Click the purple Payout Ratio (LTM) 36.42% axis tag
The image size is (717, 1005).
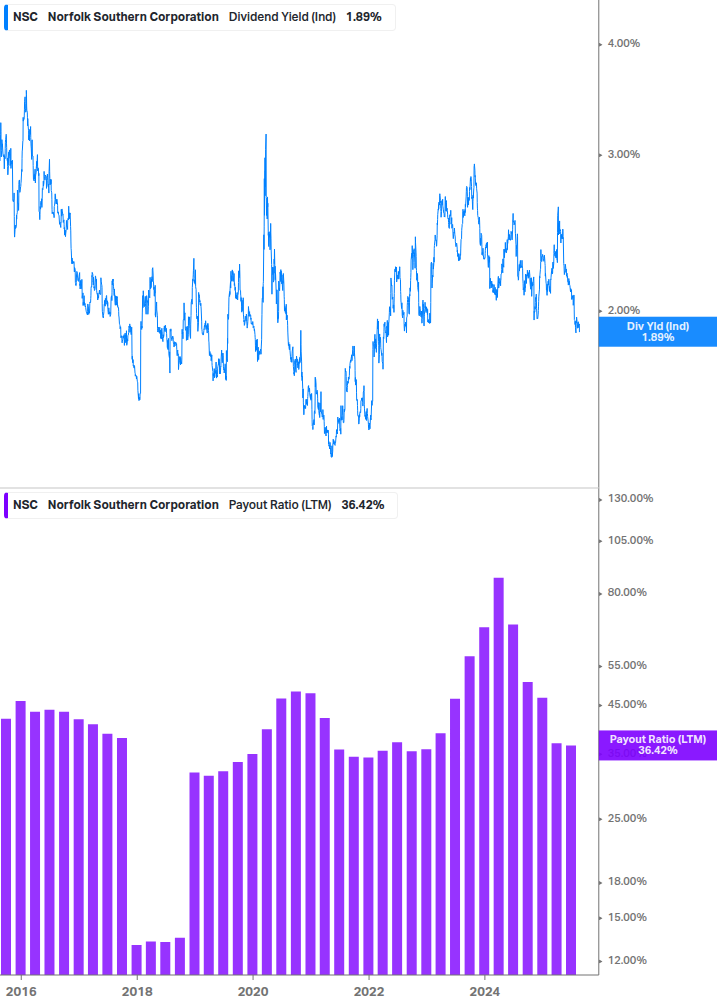[658, 745]
